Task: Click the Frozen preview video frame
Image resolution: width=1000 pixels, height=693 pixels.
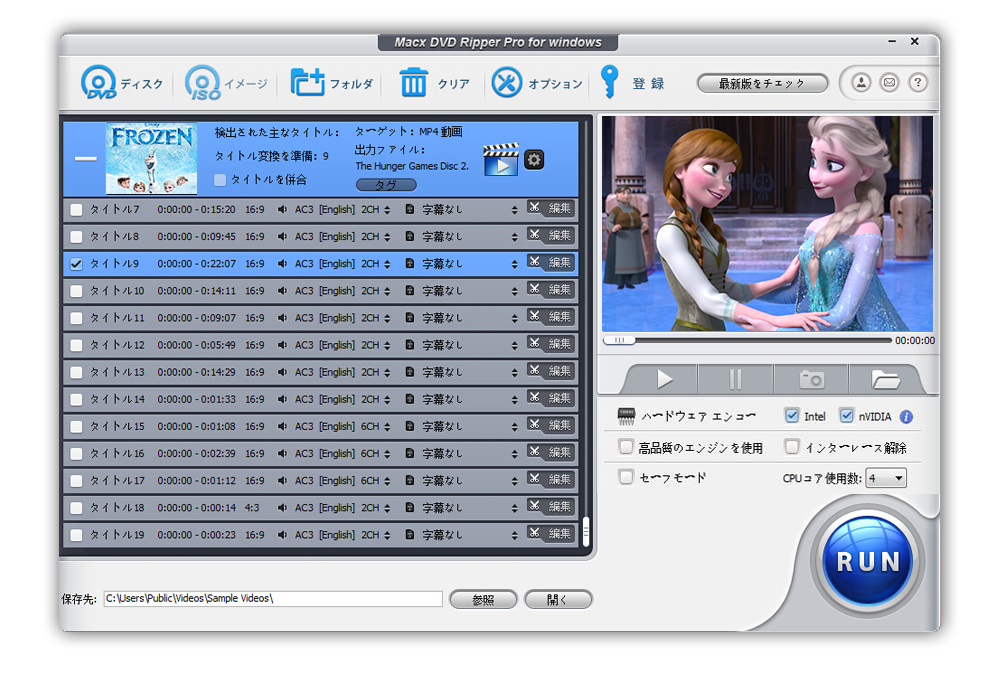Action: pyautogui.click(x=767, y=223)
